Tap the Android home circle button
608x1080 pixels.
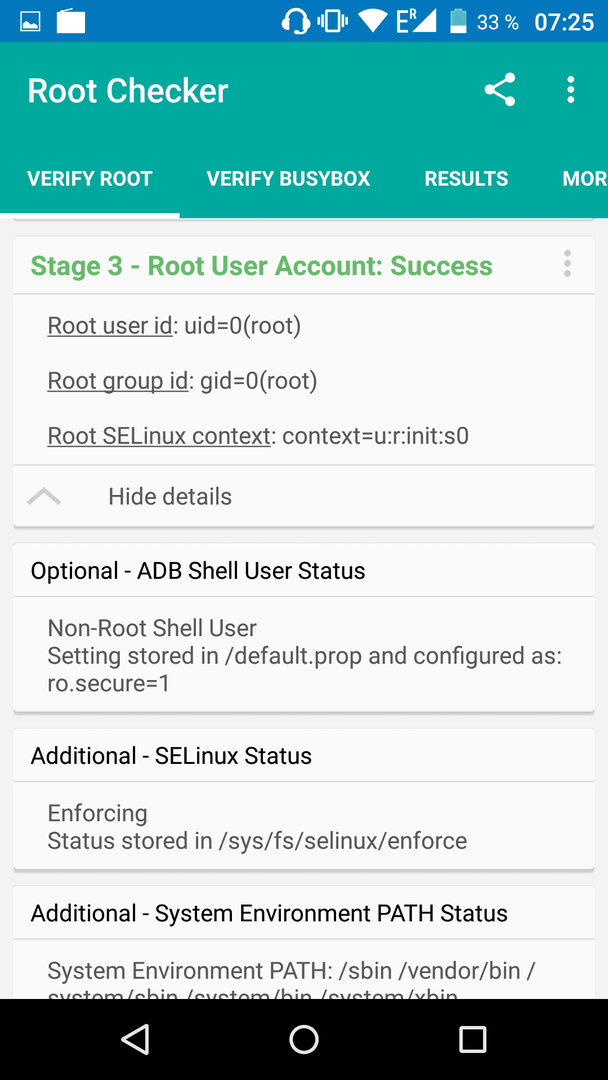[304, 1039]
